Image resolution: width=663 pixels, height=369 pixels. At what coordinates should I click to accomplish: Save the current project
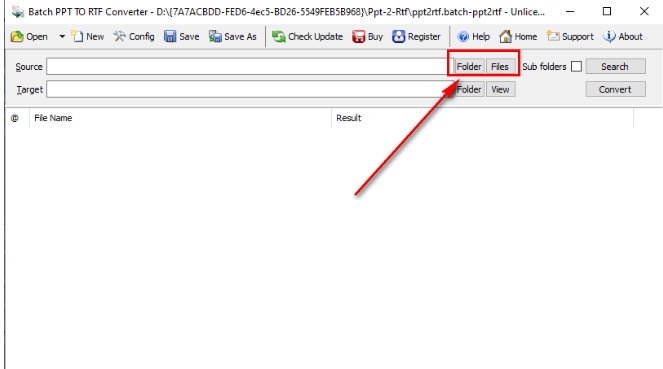coord(182,37)
